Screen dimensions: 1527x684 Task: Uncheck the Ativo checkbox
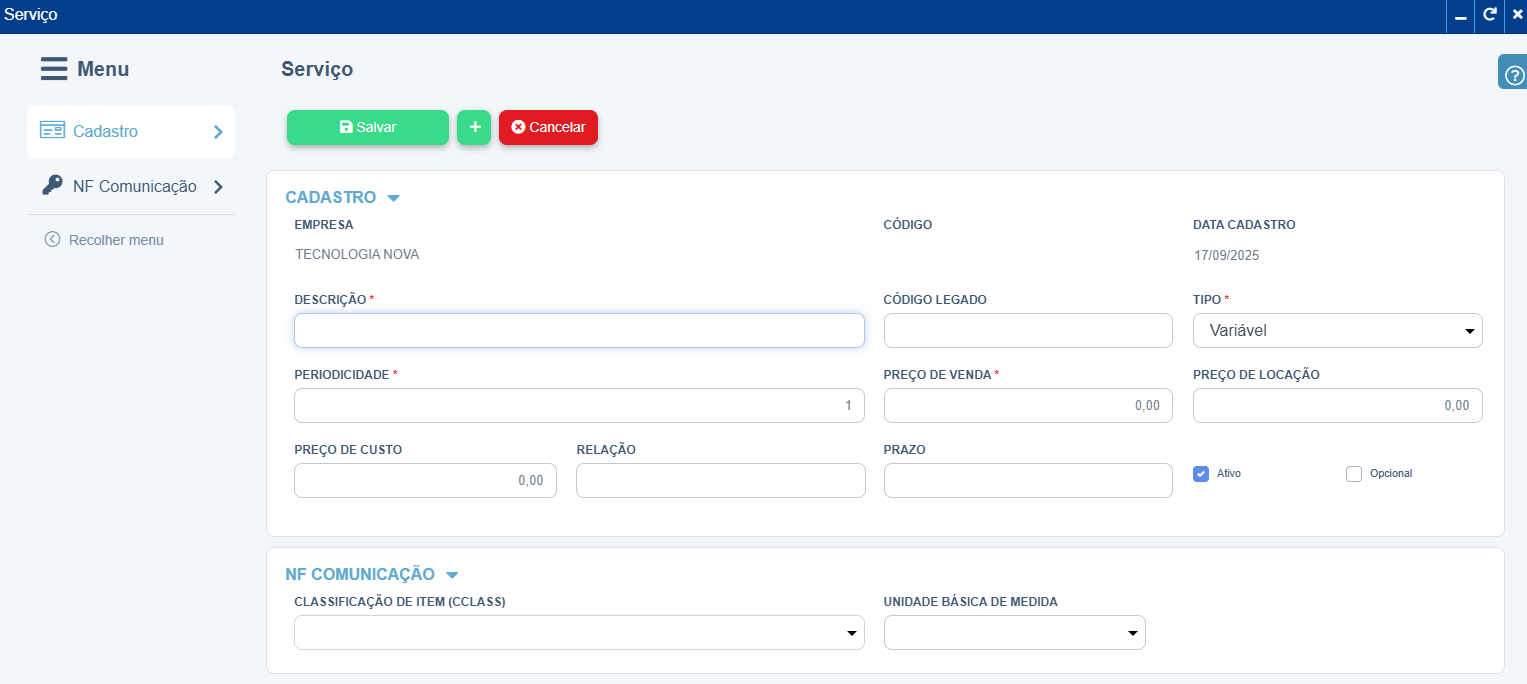tap(1201, 474)
